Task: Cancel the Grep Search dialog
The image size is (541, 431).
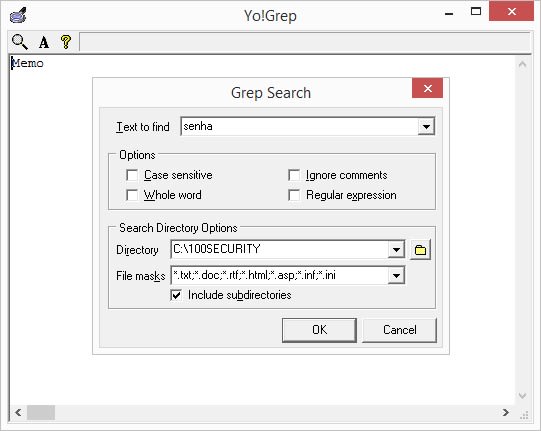Action: (x=399, y=330)
